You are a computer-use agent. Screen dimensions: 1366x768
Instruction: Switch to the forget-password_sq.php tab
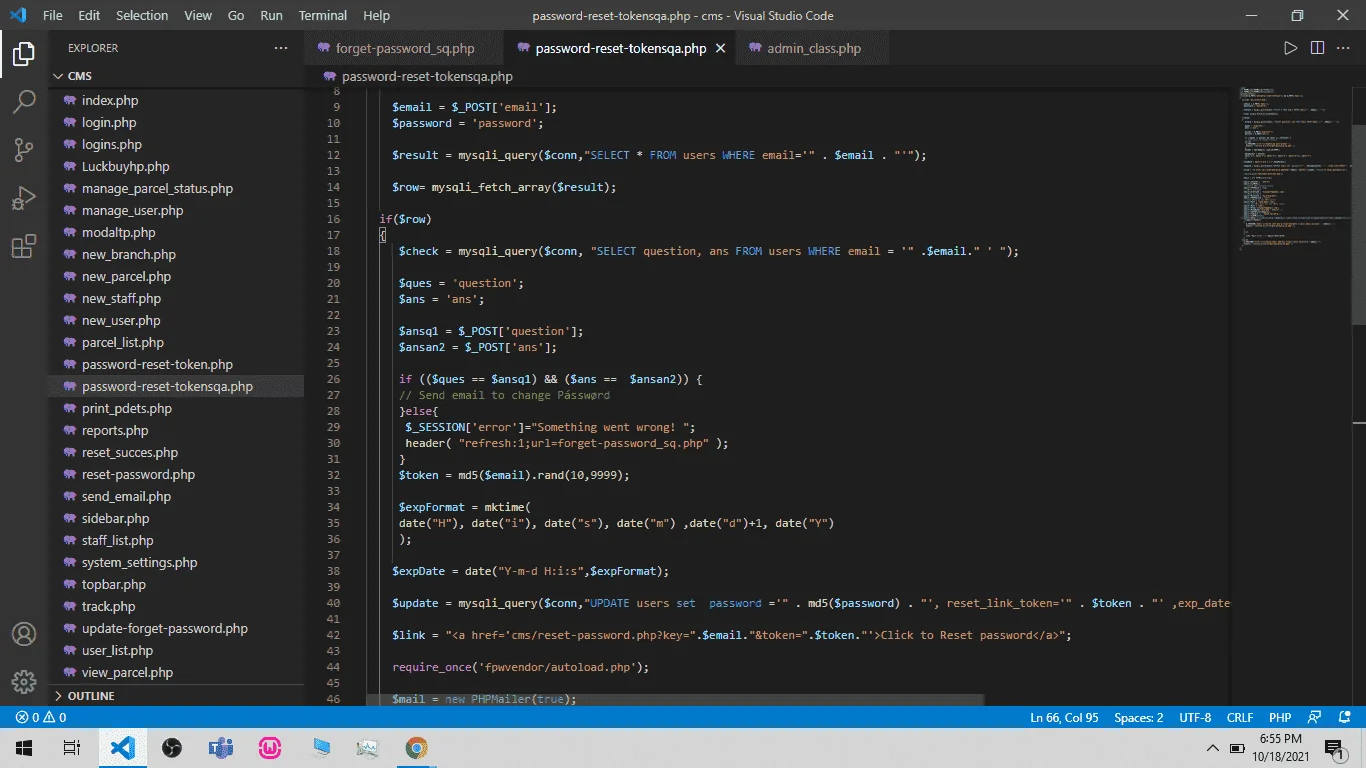tap(404, 48)
